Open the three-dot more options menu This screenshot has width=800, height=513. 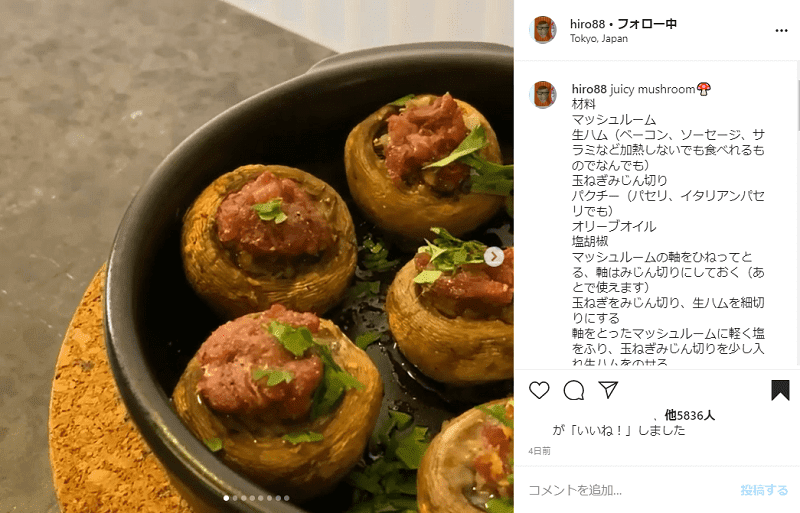781,31
